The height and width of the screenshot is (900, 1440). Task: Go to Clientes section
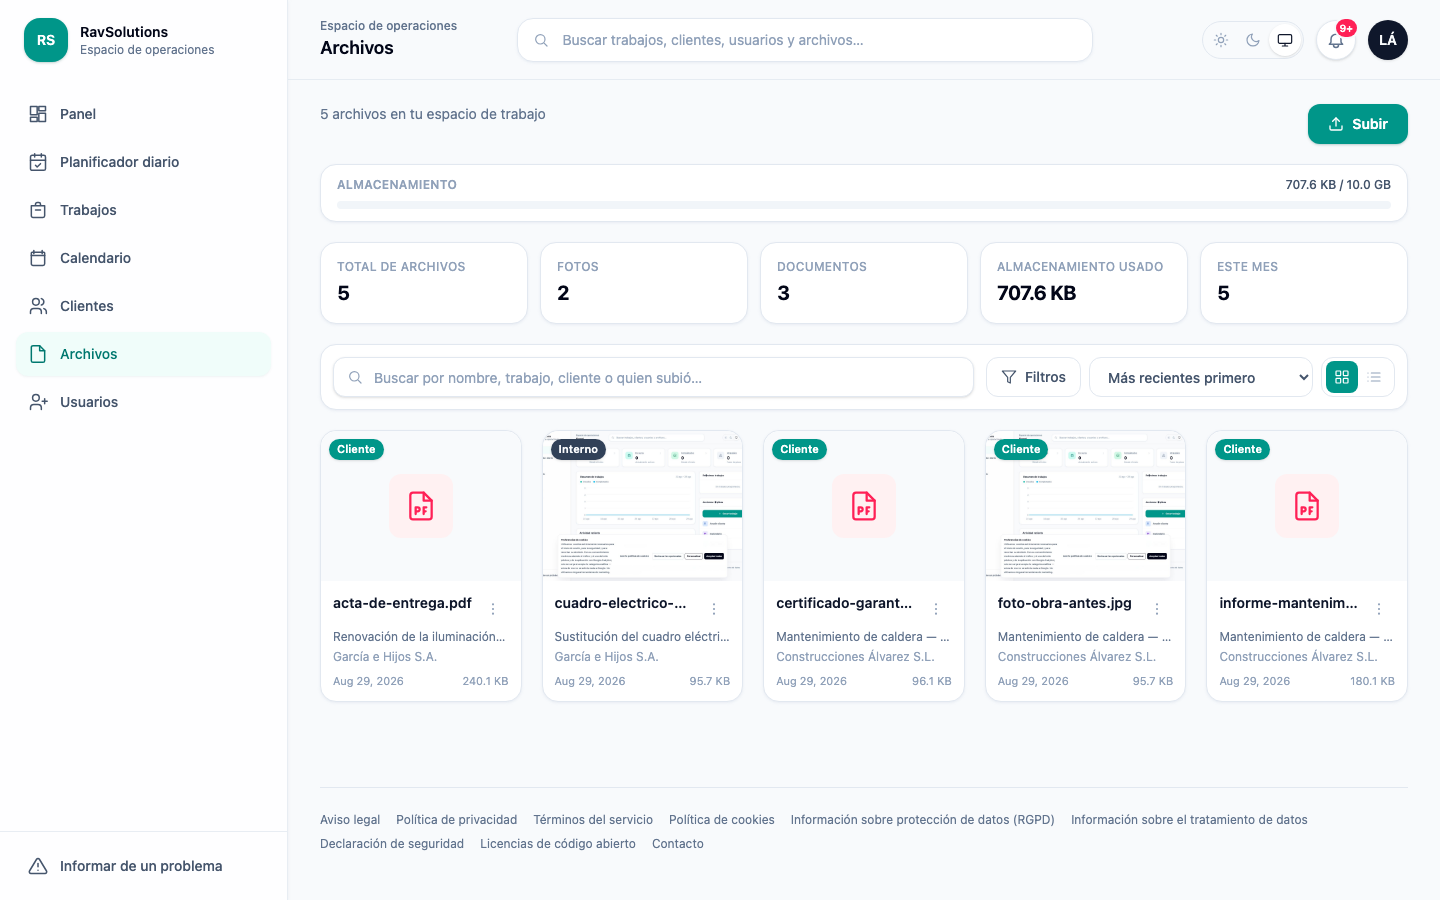coord(144,306)
